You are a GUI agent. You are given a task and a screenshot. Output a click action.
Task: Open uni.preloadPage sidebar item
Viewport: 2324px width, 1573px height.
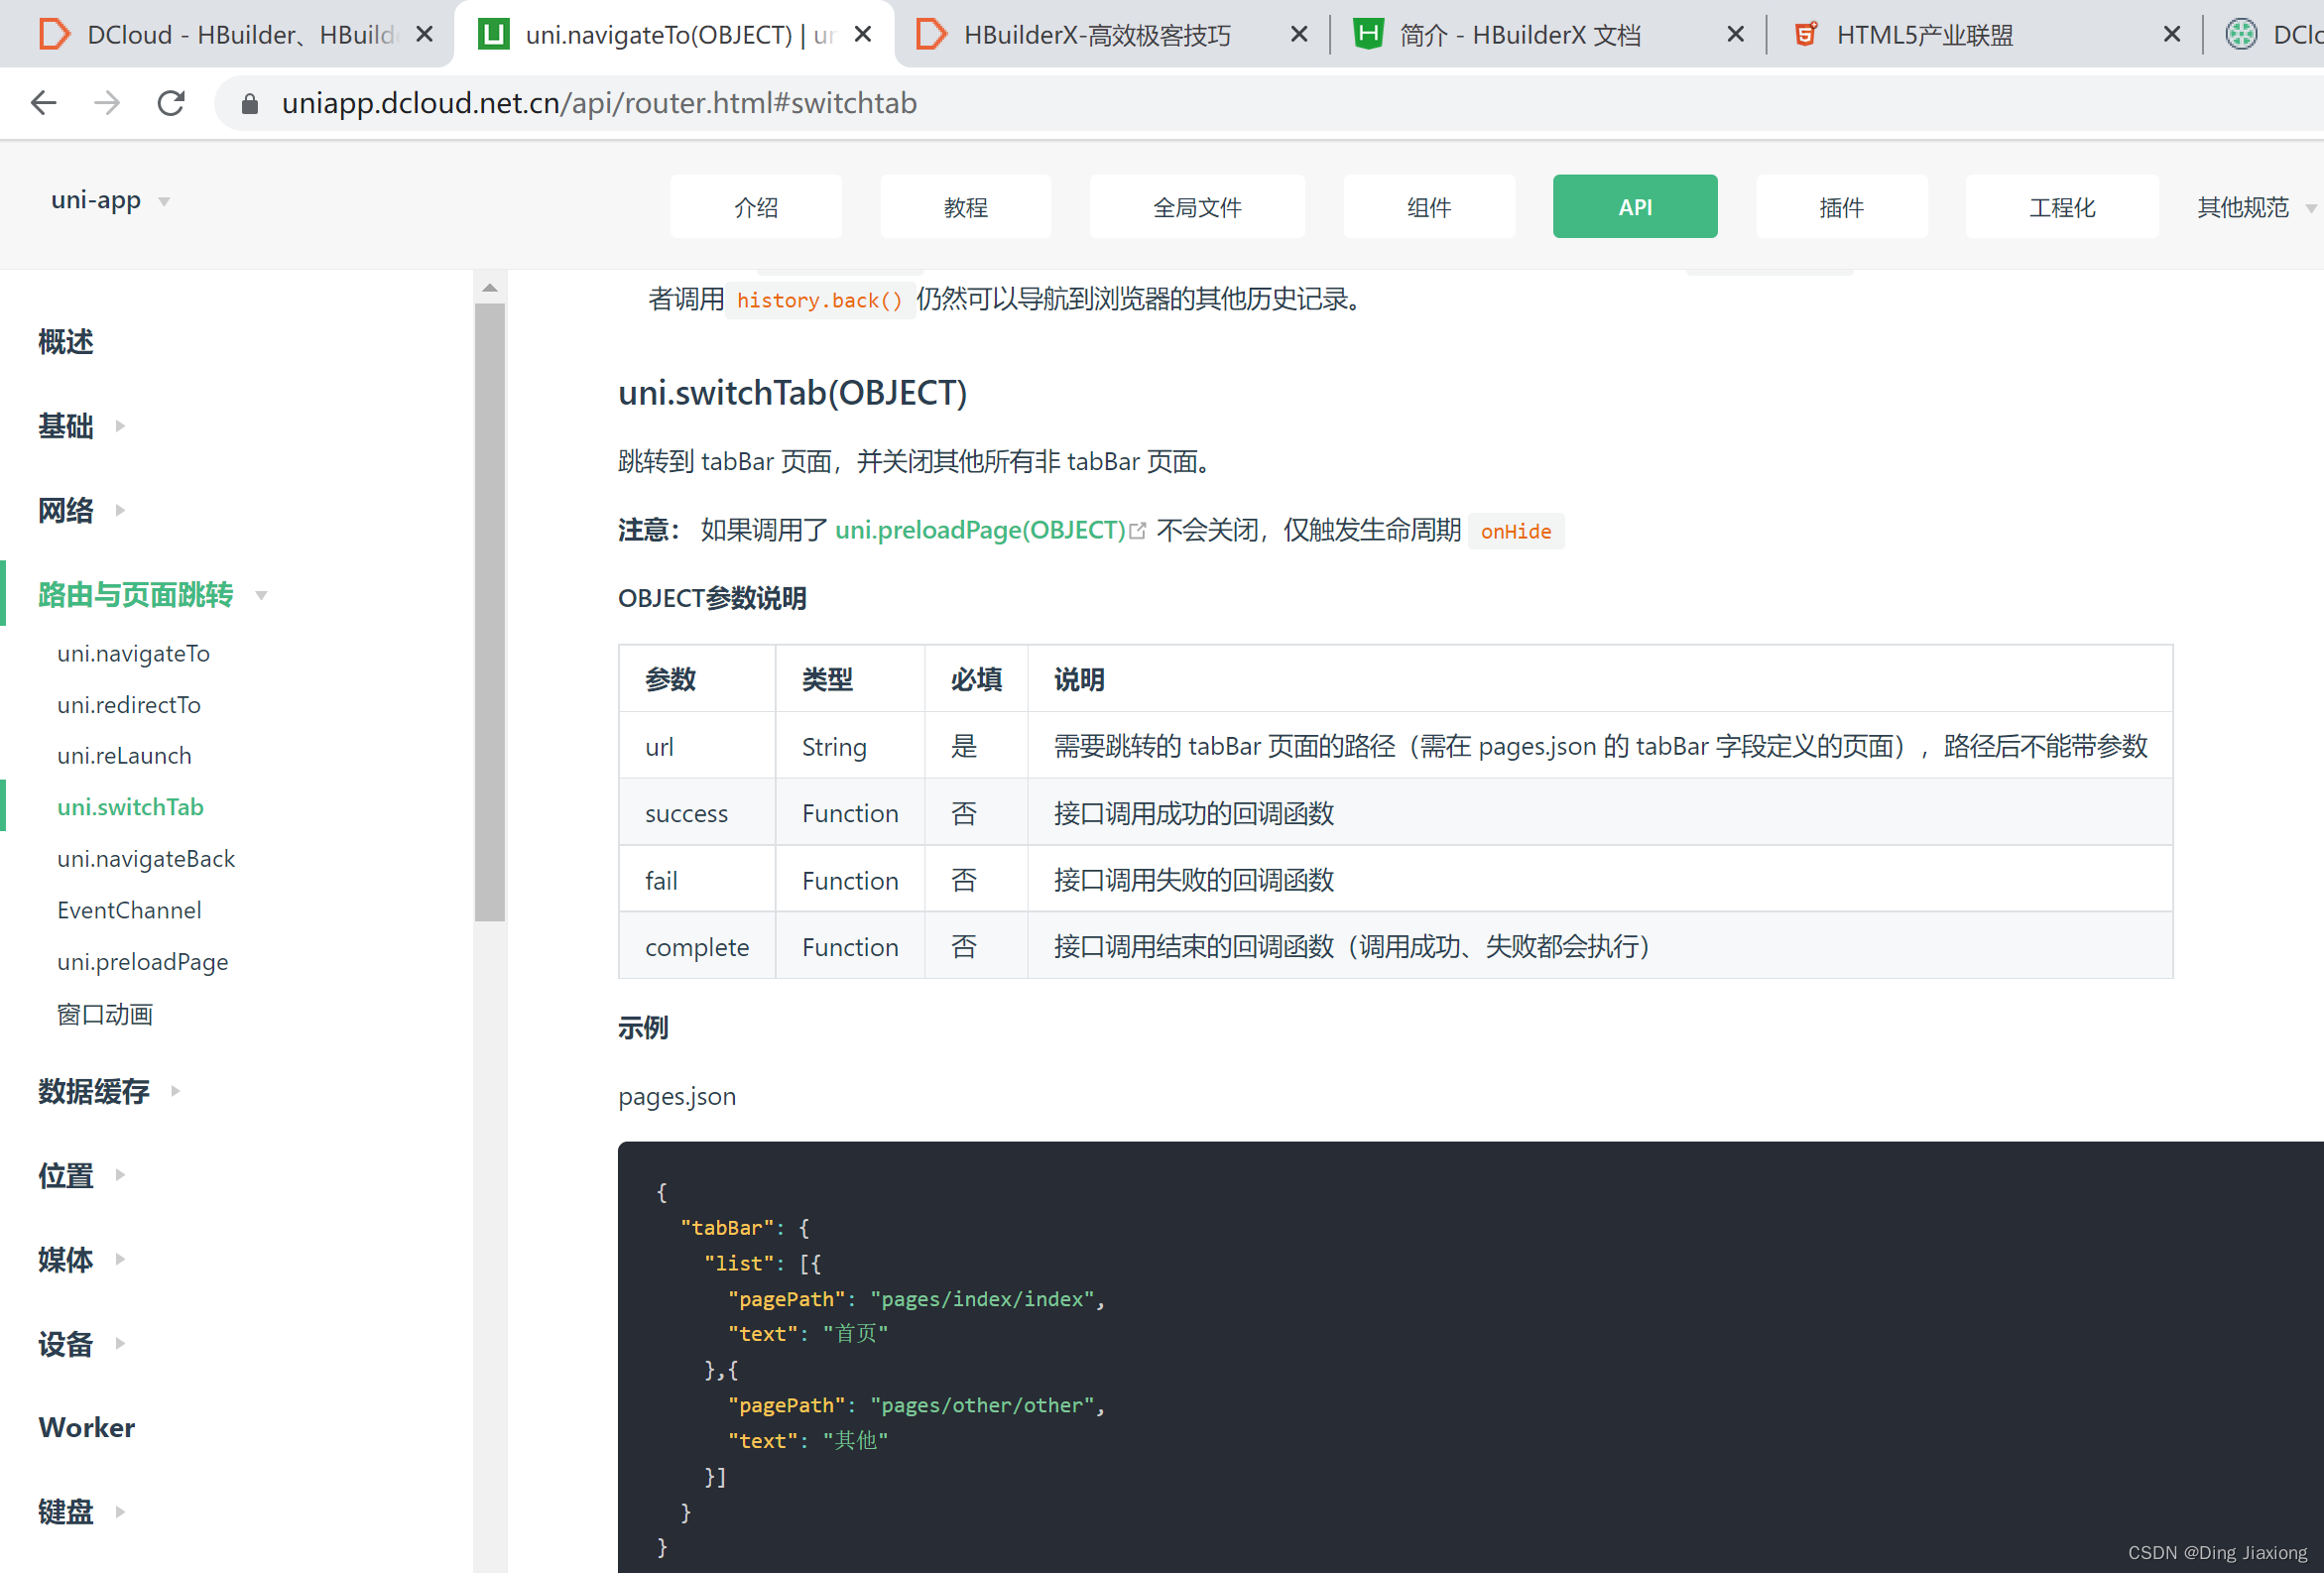pyautogui.click(x=142, y=962)
